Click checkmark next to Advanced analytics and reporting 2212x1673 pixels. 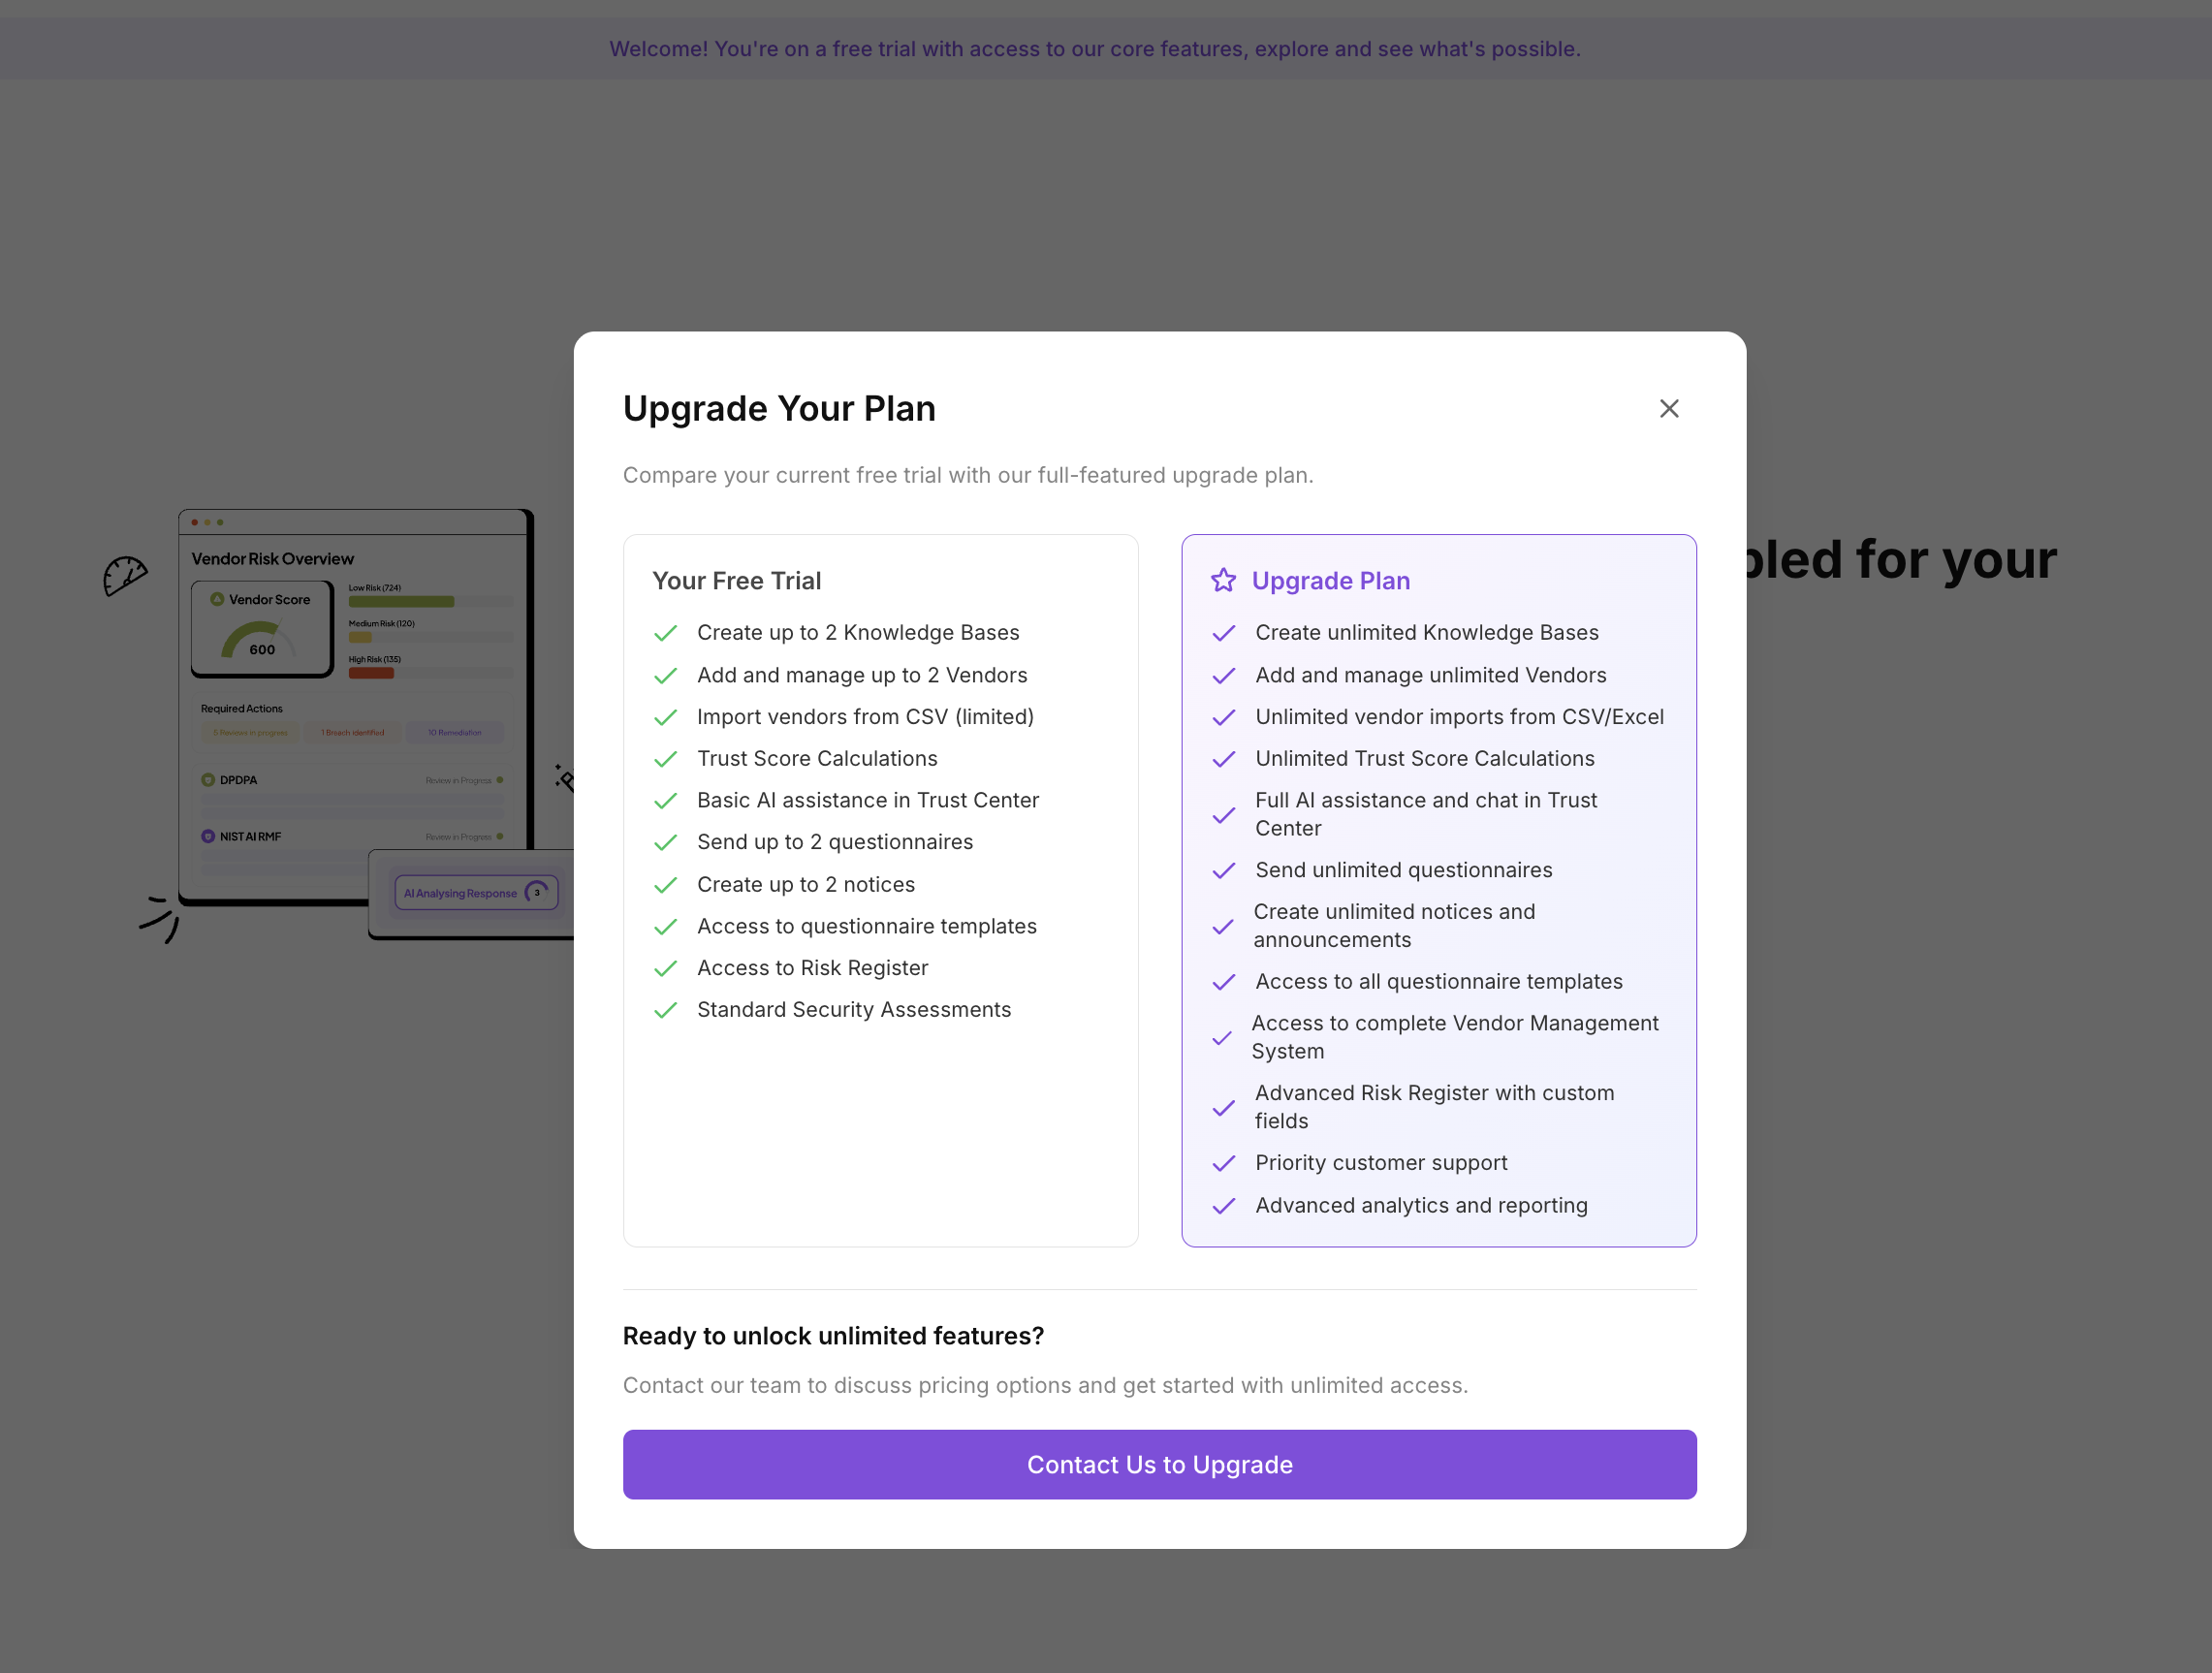click(1223, 1206)
